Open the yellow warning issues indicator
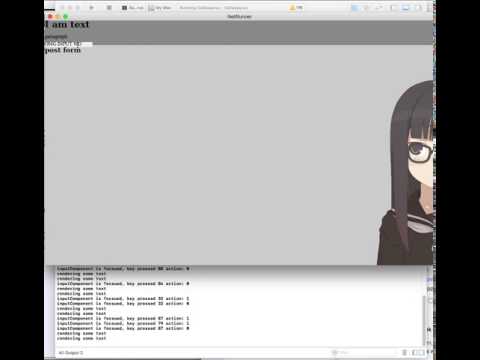480x360 pixels. (x=296, y=7)
